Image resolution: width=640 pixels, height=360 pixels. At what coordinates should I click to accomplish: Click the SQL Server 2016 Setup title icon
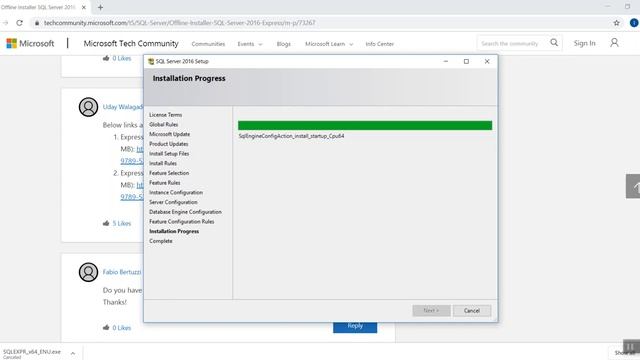pyautogui.click(x=151, y=61)
